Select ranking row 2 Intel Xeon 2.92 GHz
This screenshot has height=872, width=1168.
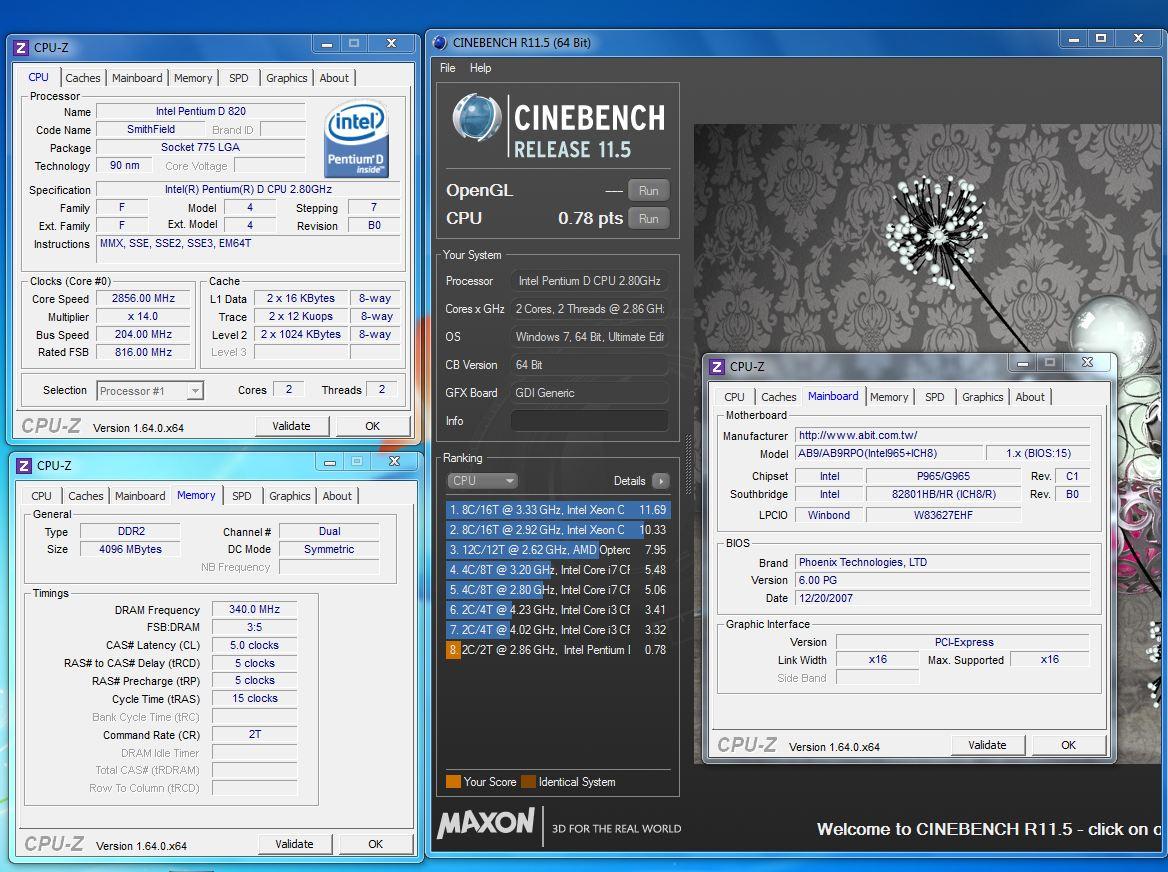click(558, 530)
